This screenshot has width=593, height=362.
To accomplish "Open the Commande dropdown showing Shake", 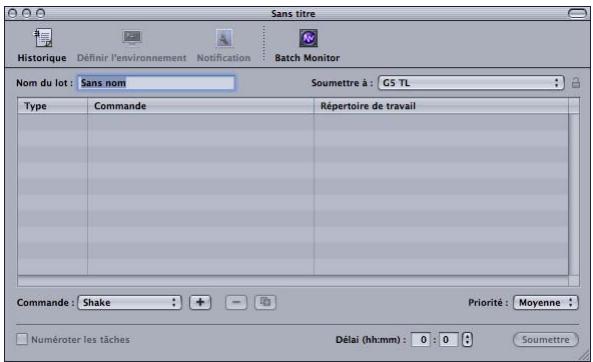I will click(x=129, y=303).
